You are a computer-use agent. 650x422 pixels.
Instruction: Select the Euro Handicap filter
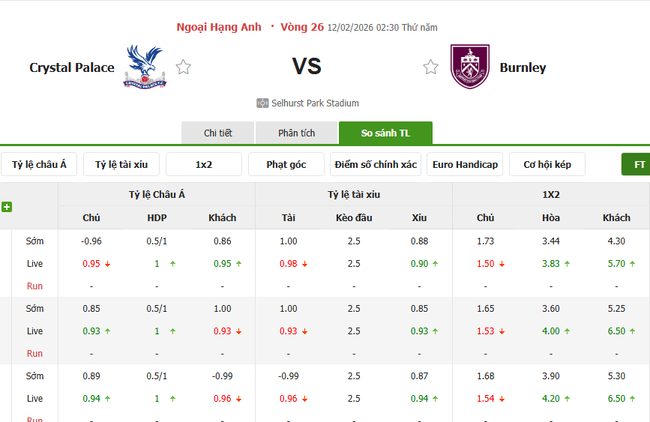coord(464,164)
